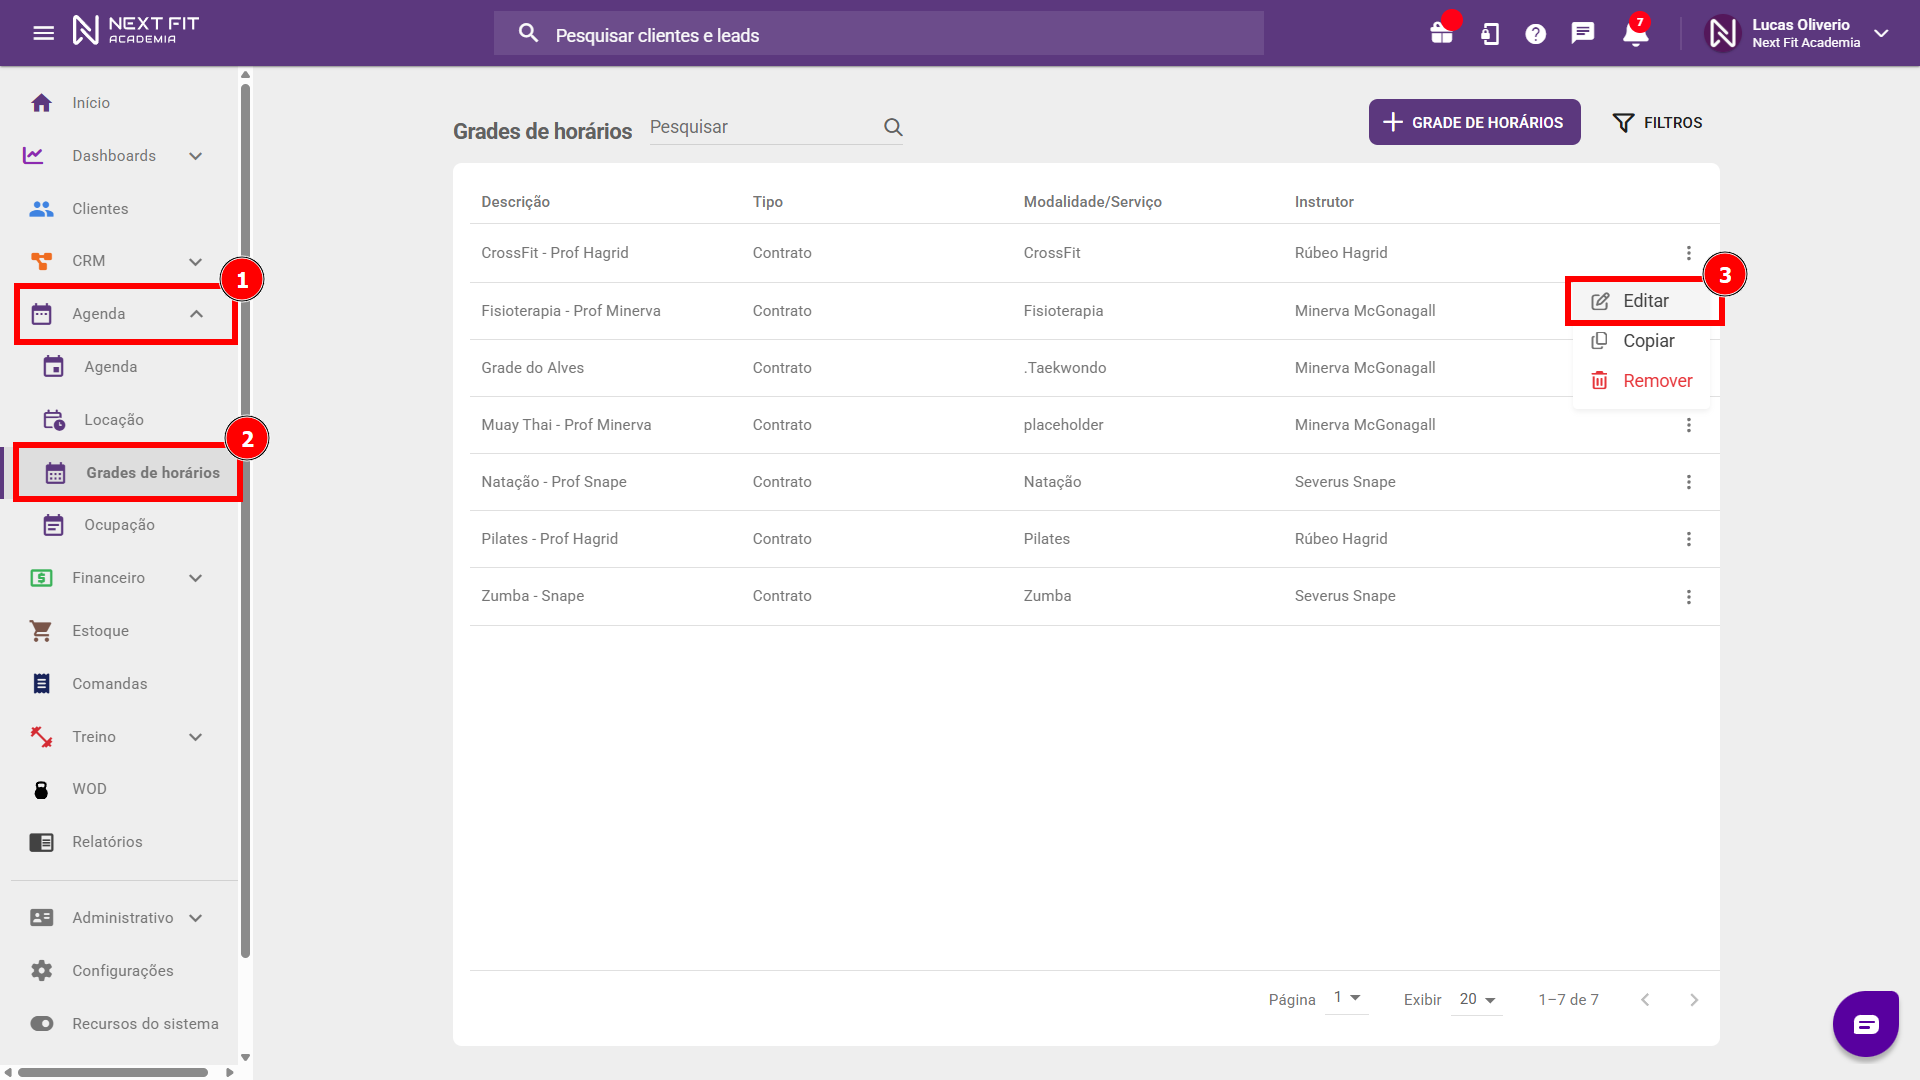Click the search magnifier beside Pesquisar

(893, 127)
